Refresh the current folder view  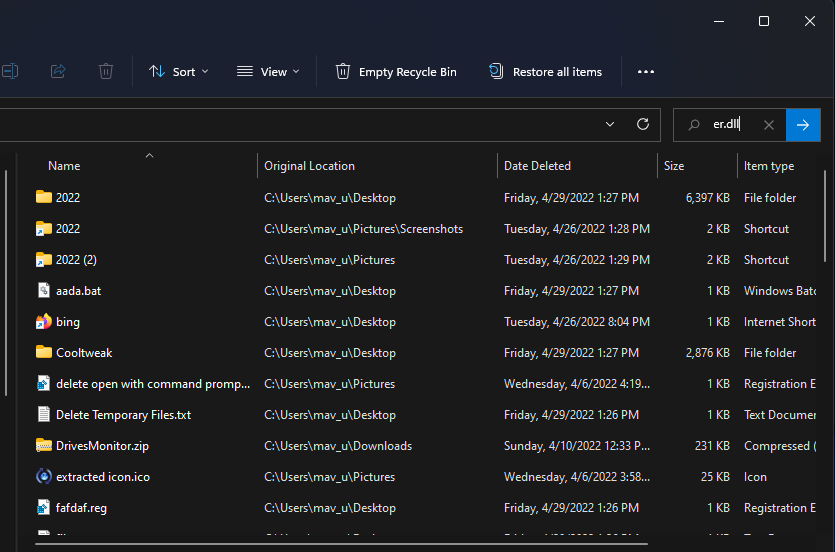point(643,125)
